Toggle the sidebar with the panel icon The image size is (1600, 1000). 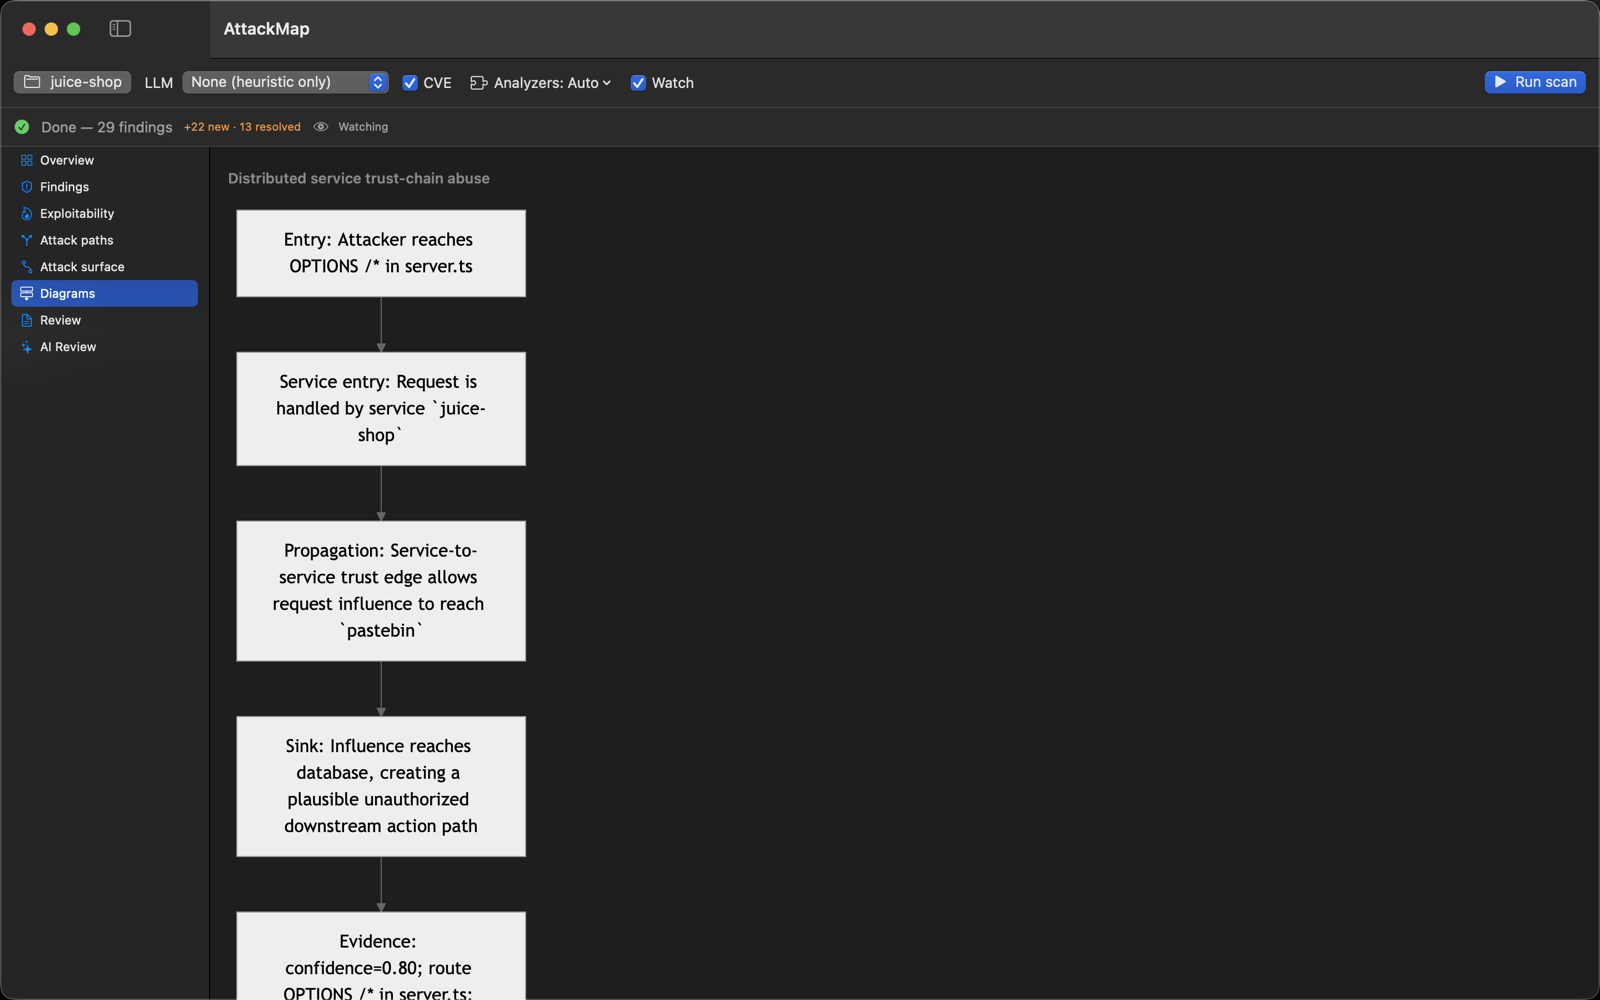(x=120, y=29)
